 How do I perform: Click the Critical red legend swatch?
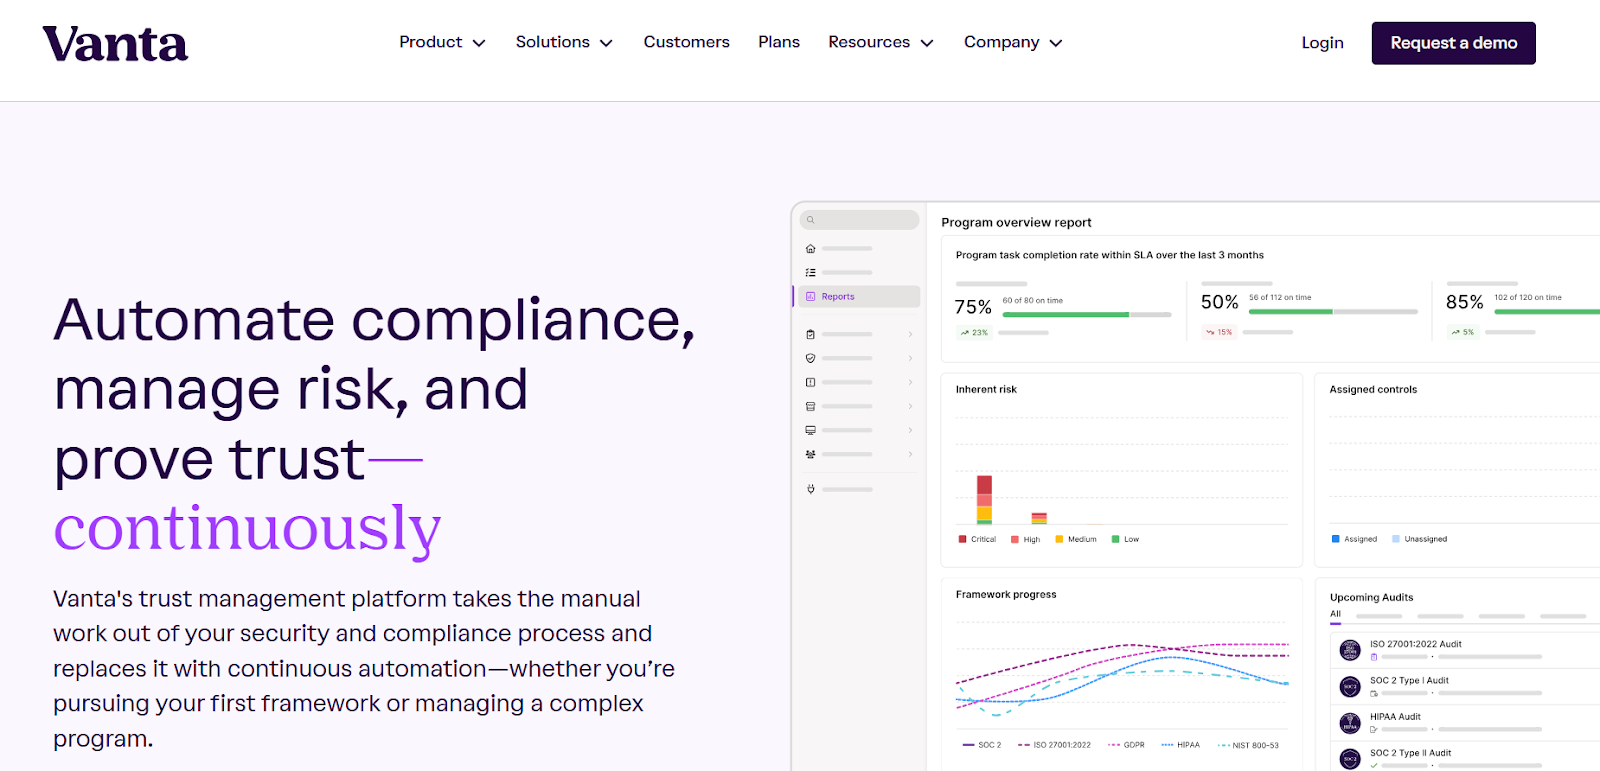coord(962,539)
